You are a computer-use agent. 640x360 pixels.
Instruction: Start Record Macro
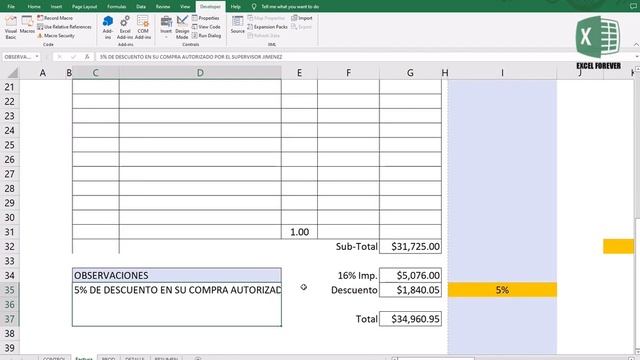(x=55, y=18)
